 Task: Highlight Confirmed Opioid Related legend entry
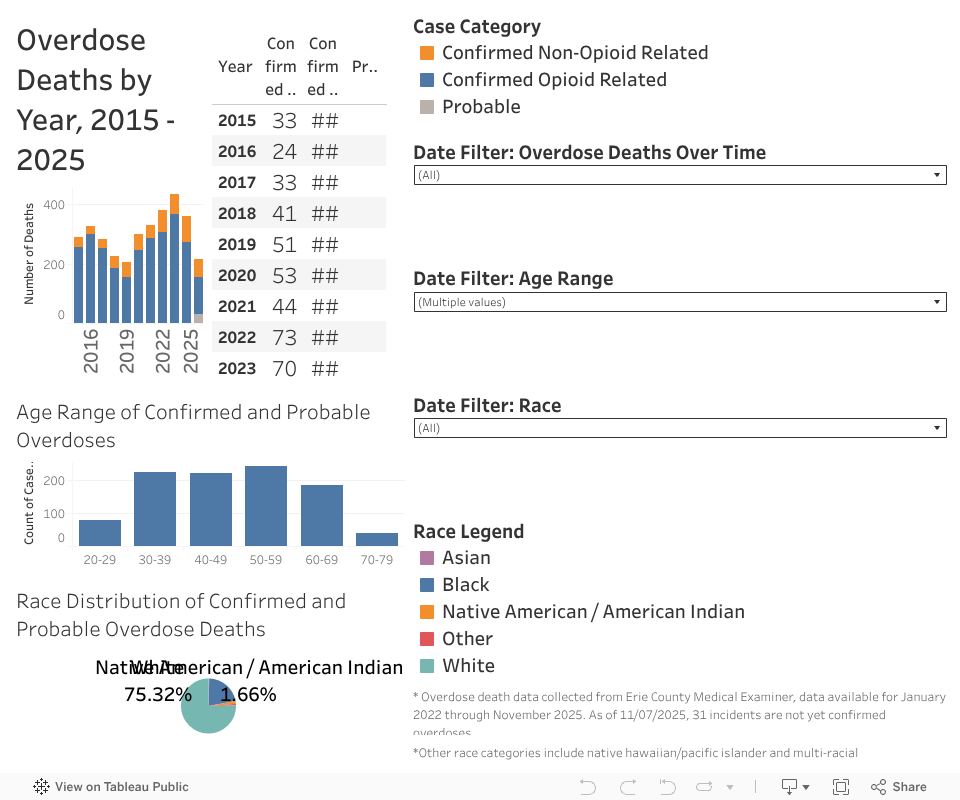(554, 80)
